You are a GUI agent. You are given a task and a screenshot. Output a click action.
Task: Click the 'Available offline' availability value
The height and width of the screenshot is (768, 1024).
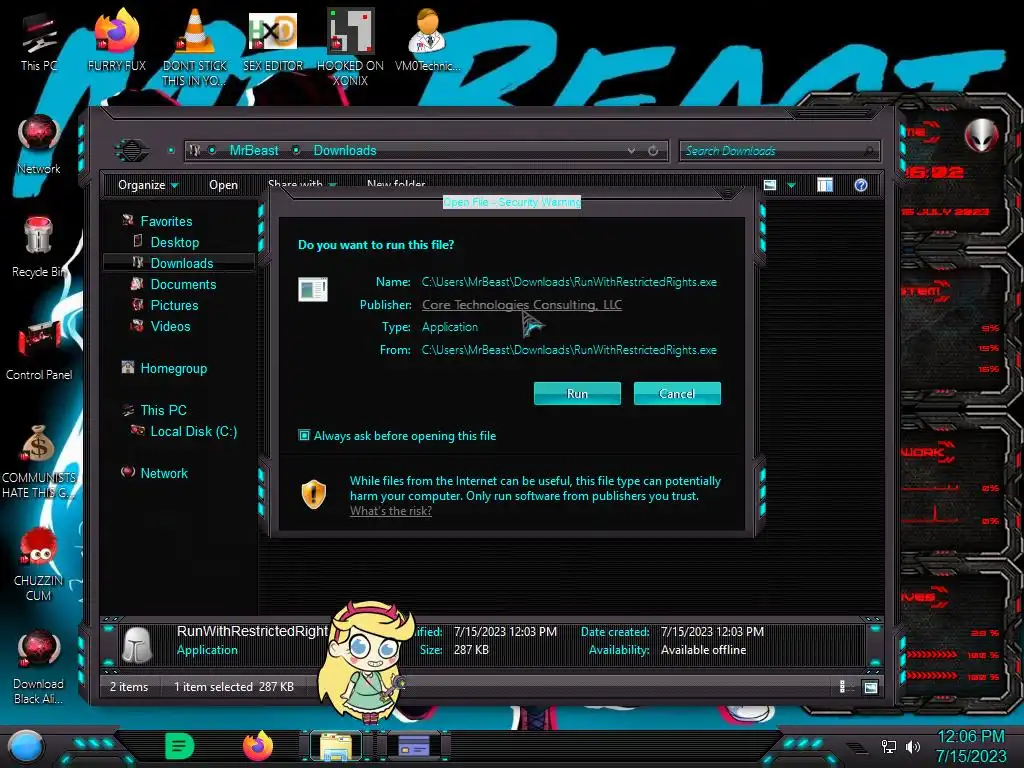tap(703, 650)
